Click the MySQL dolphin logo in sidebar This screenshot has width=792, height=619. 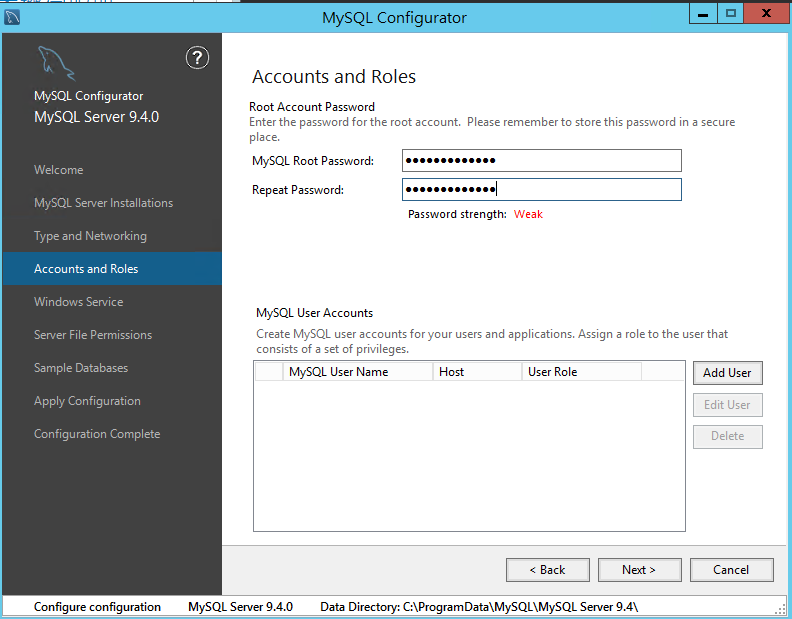56,63
